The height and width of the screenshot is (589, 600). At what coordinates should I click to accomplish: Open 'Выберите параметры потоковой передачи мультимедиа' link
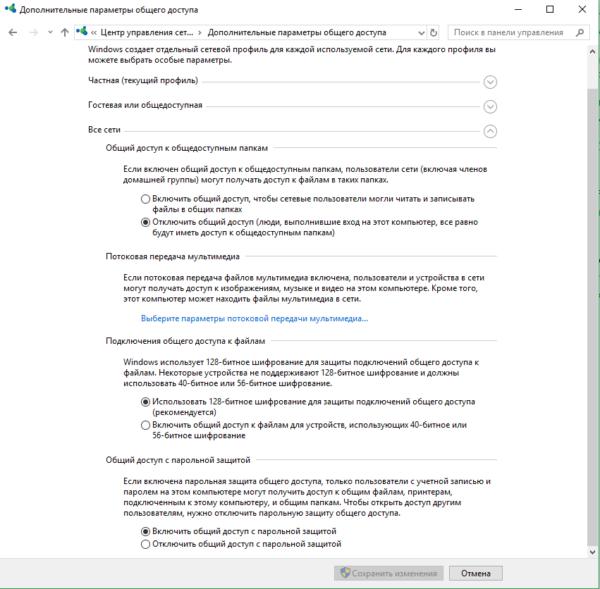(254, 318)
